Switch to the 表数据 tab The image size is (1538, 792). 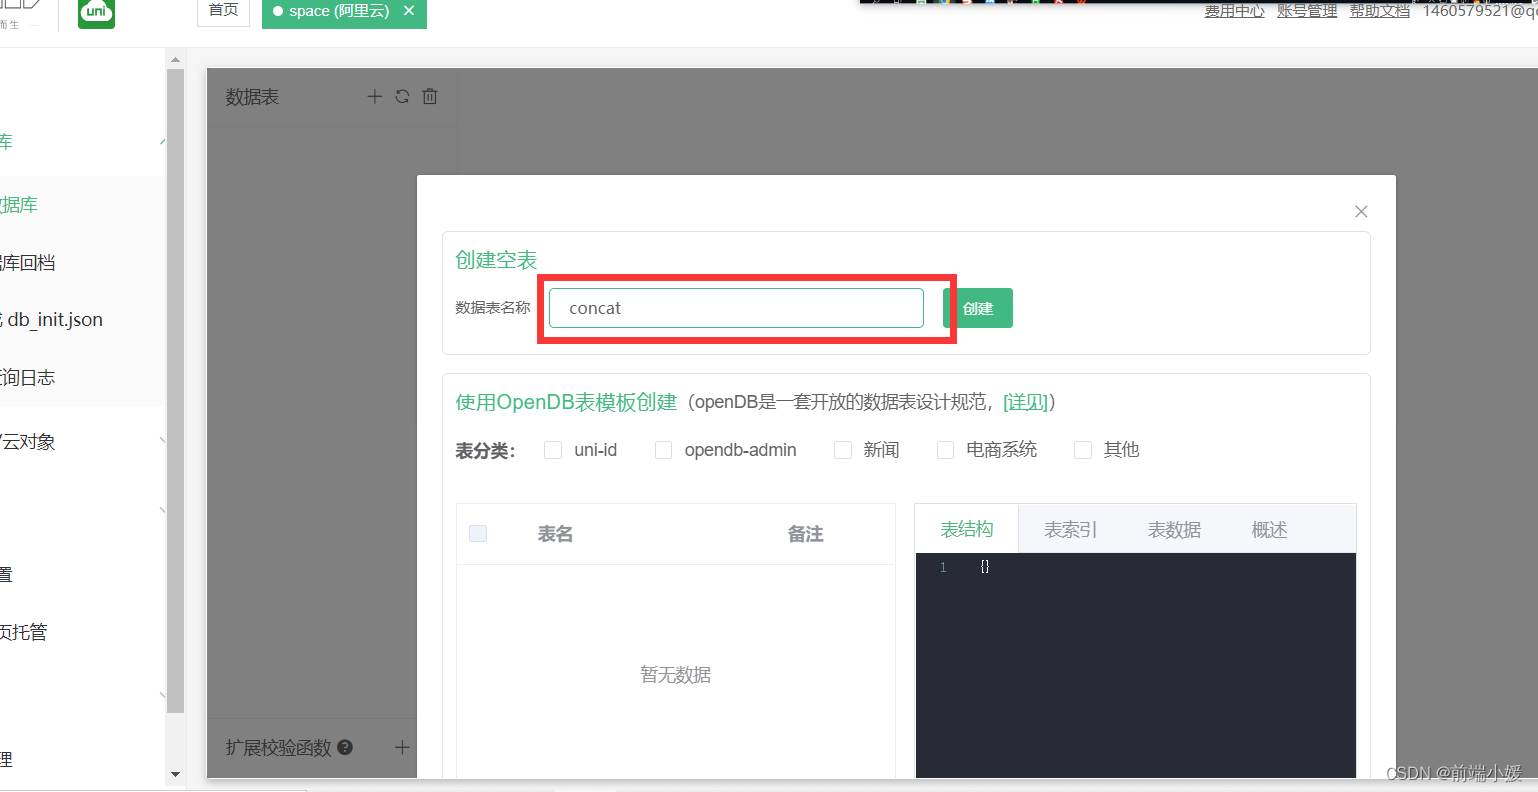(x=1174, y=530)
